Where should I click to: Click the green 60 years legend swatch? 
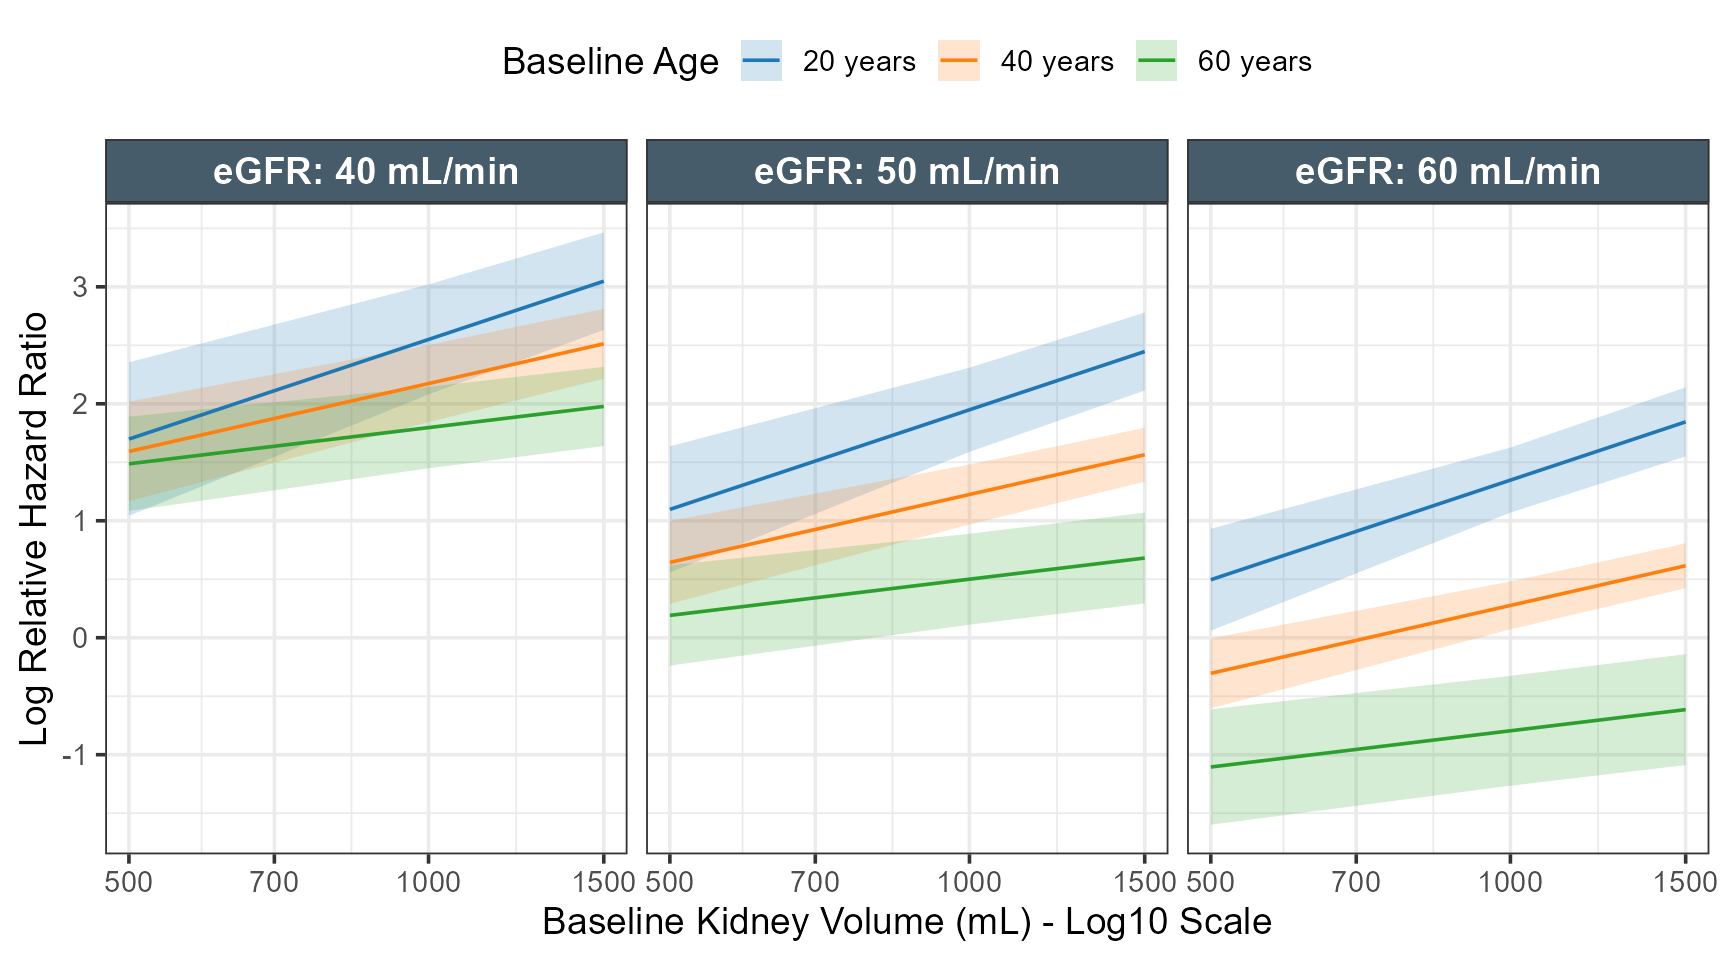pos(1157,61)
